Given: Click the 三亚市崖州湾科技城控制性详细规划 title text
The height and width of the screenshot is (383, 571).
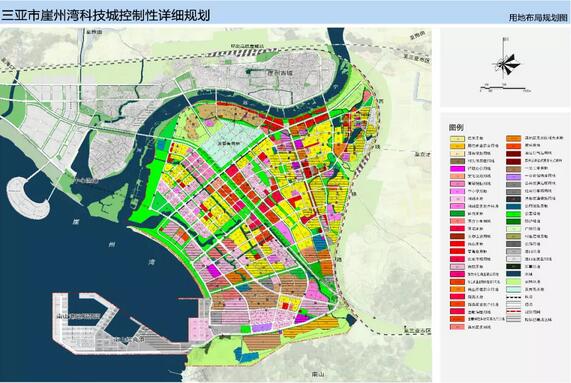Looking at the screenshot, I should (x=106, y=16).
